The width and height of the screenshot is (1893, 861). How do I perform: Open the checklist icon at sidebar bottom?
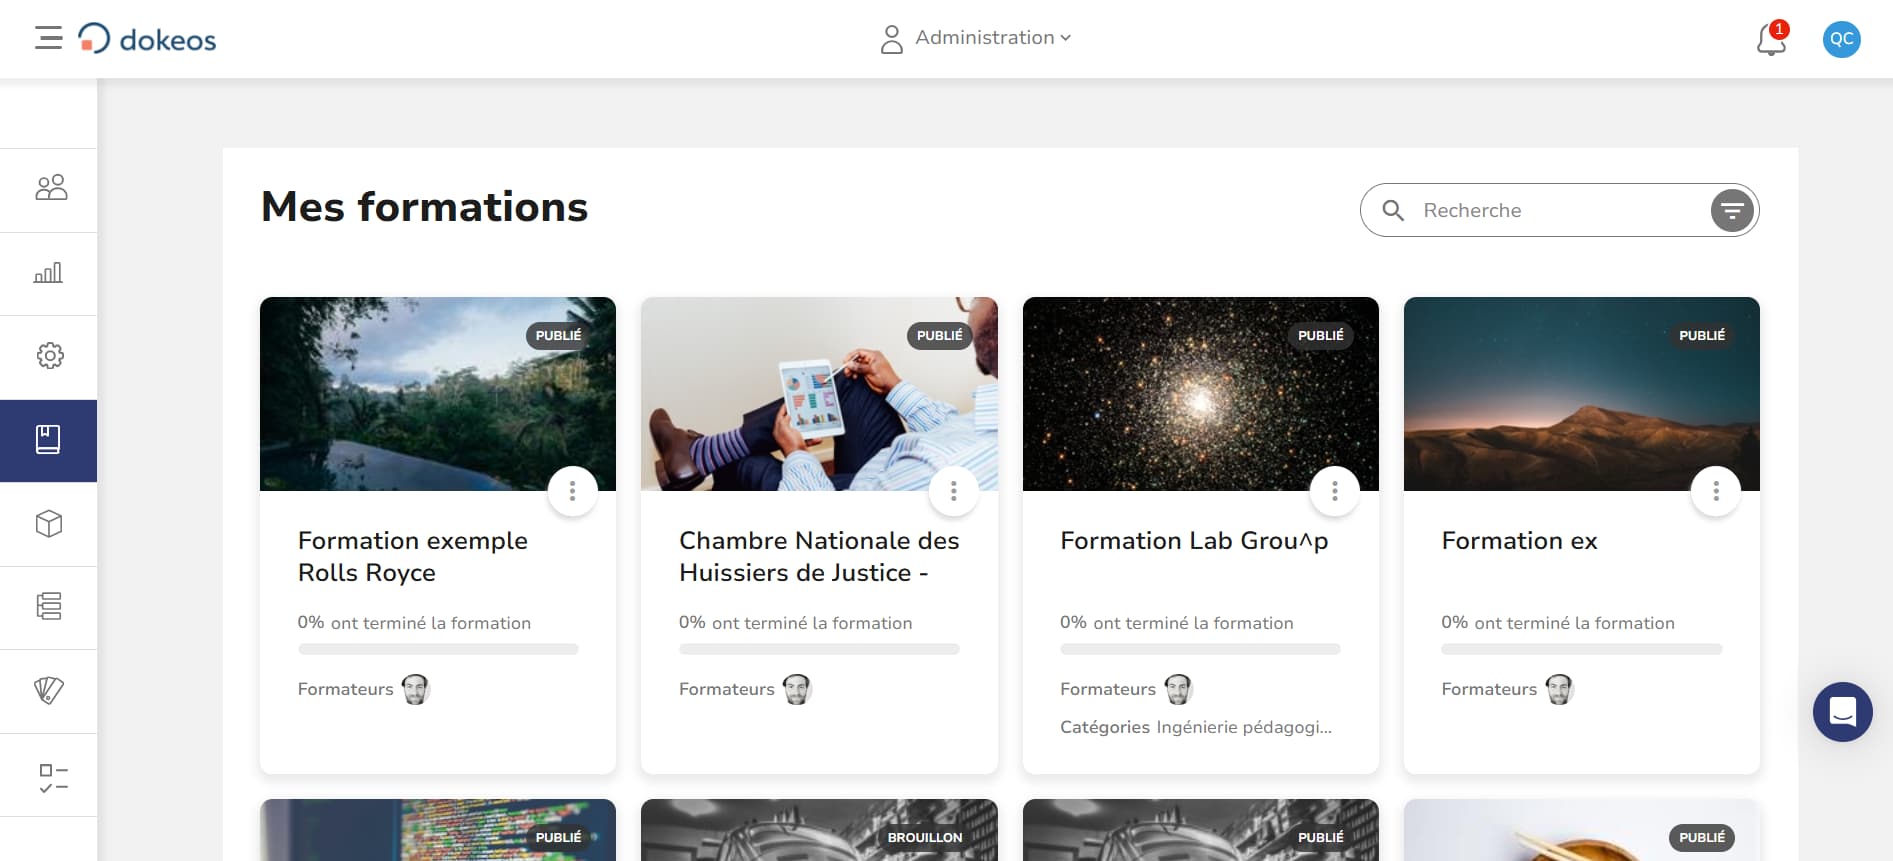point(50,775)
